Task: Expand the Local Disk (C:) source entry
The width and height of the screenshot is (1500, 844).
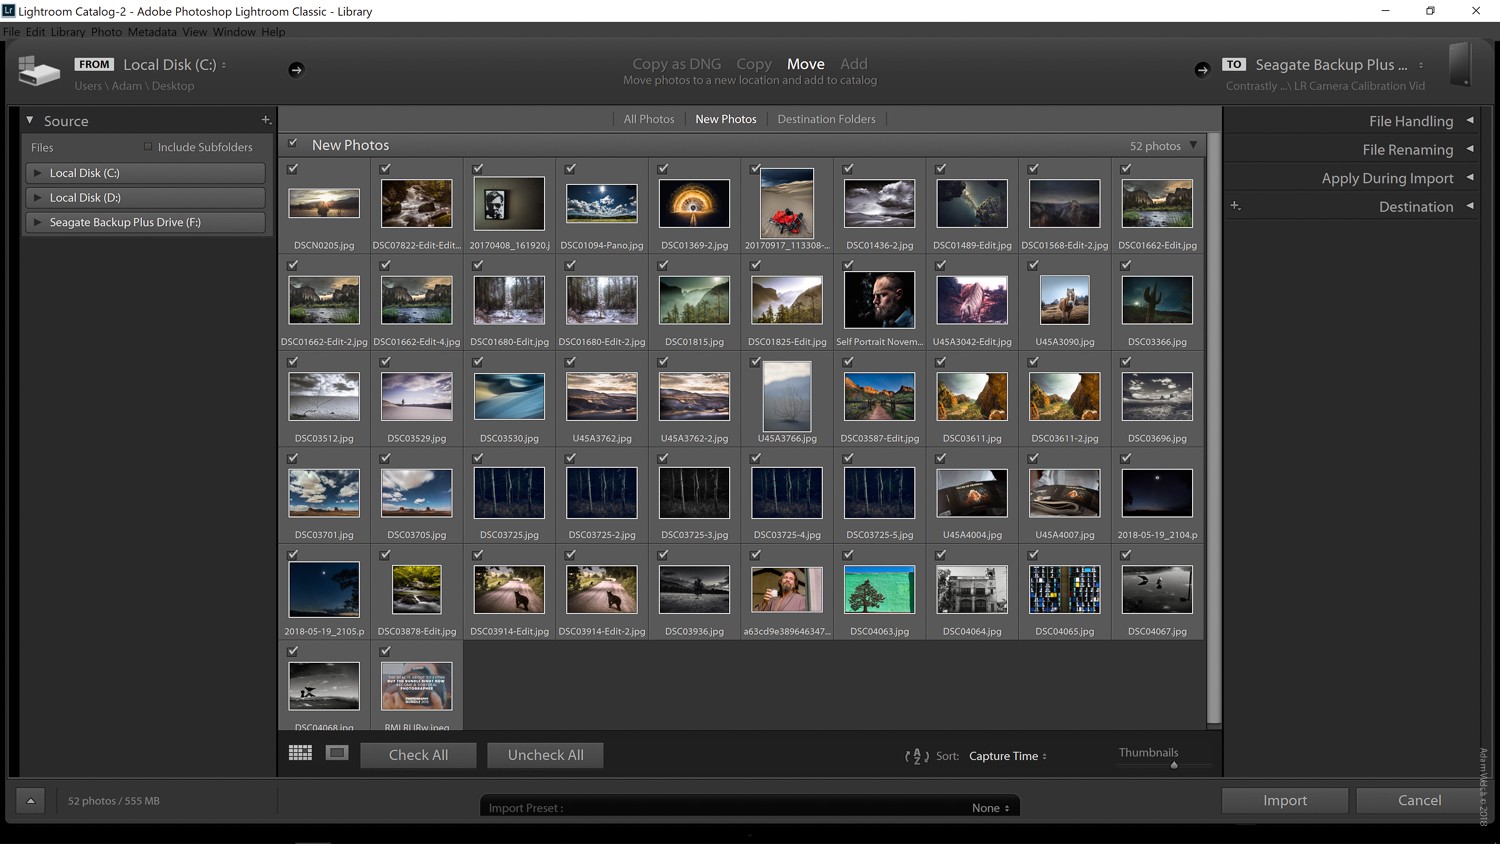Action: click(37, 172)
